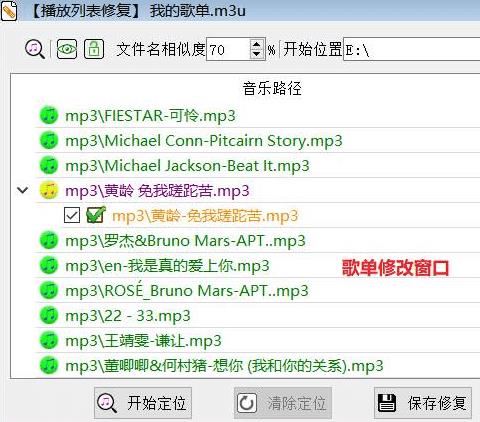Click the 保存修复 save button
The width and height of the screenshot is (480, 422).
tap(423, 403)
